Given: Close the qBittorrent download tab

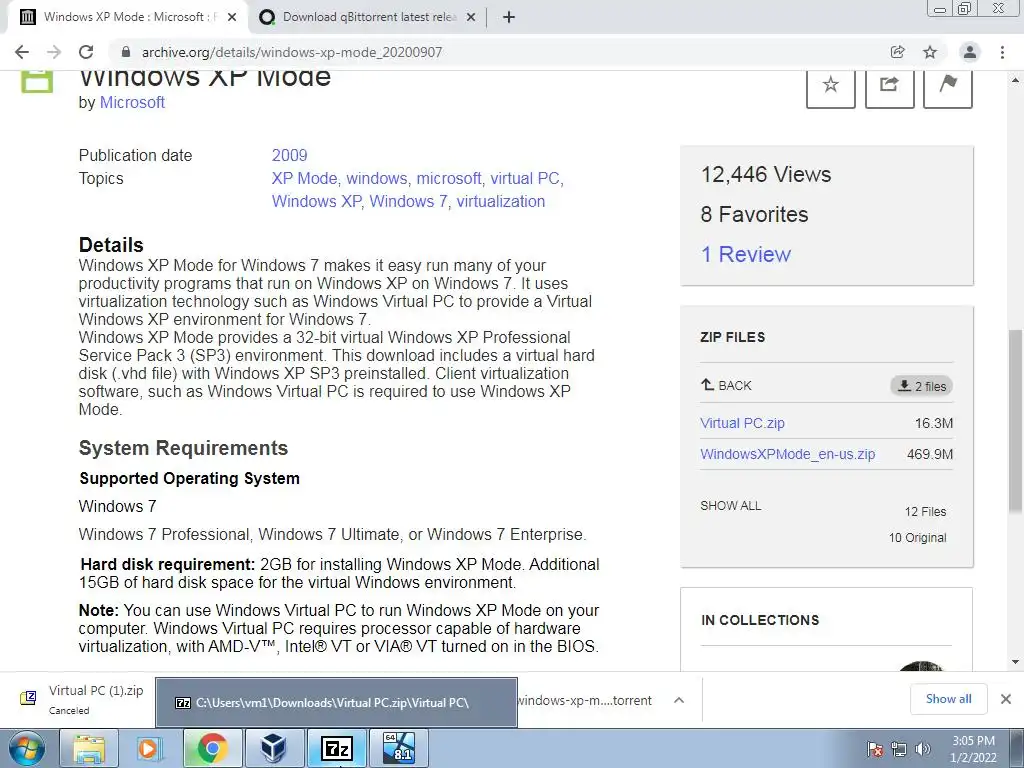Looking at the screenshot, I should [x=471, y=18].
